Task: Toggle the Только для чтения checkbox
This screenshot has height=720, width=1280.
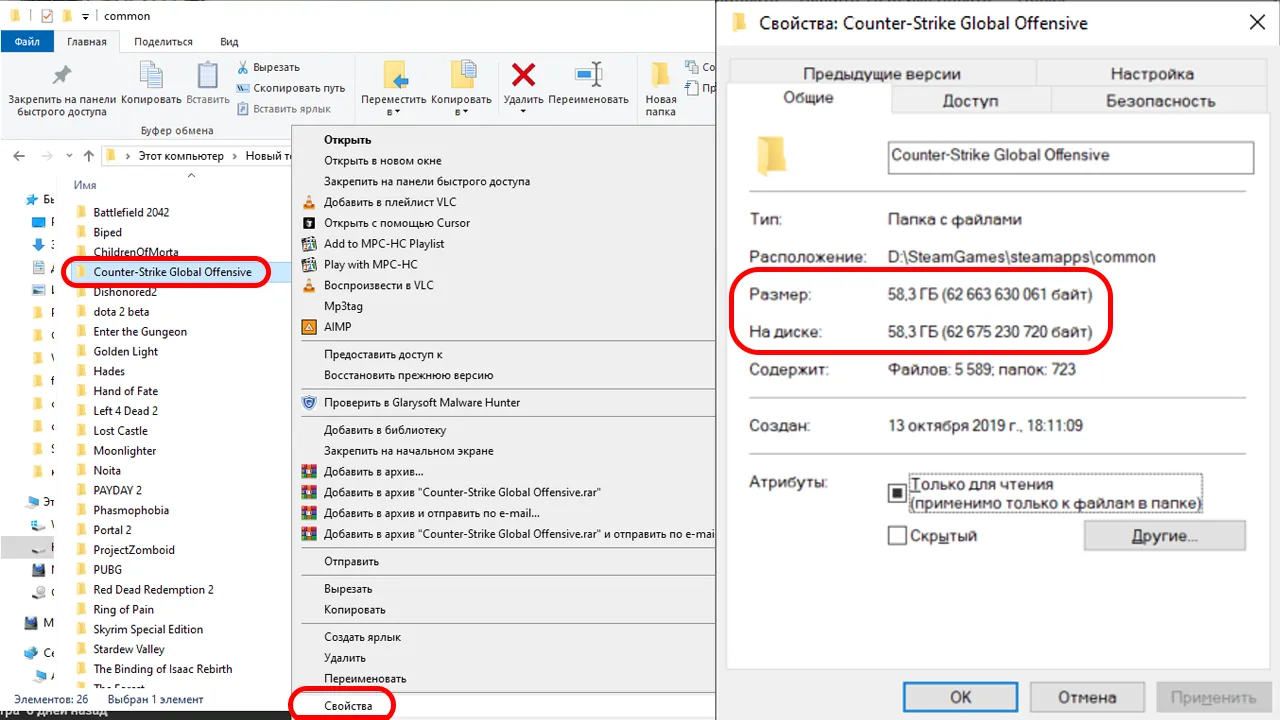Action: pyautogui.click(x=897, y=493)
